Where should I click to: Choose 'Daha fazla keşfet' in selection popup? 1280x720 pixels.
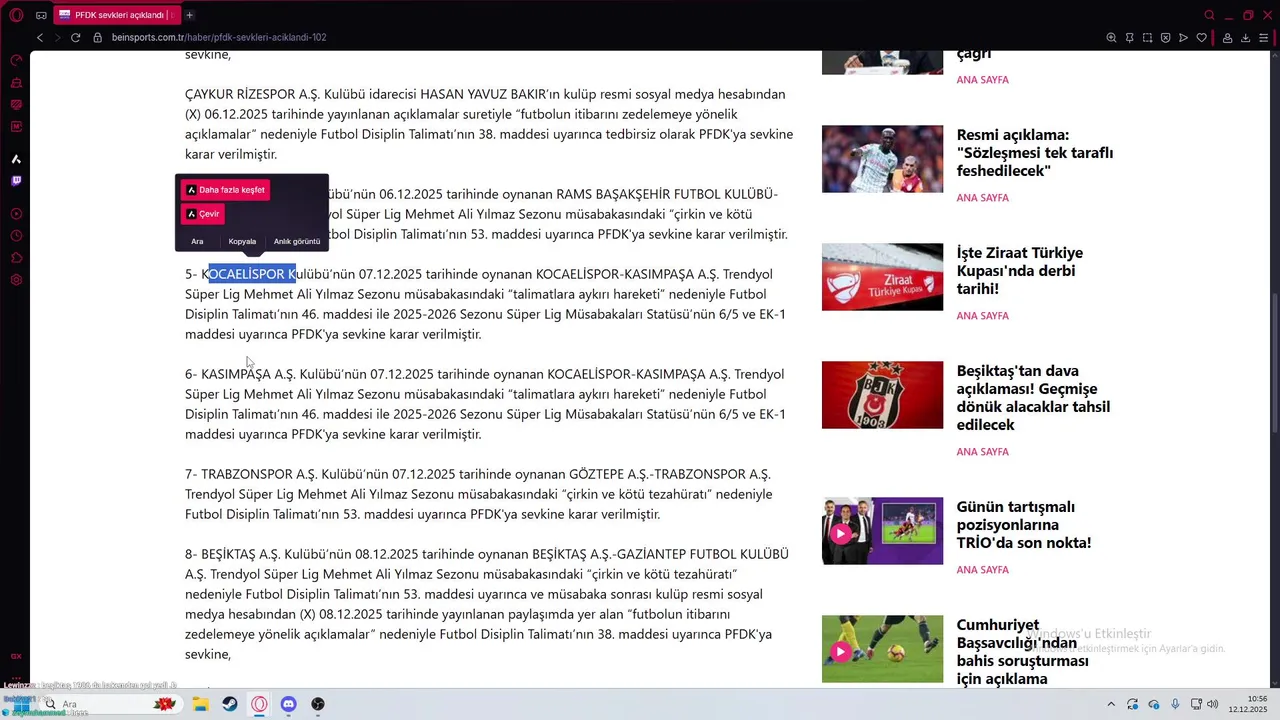(x=226, y=190)
